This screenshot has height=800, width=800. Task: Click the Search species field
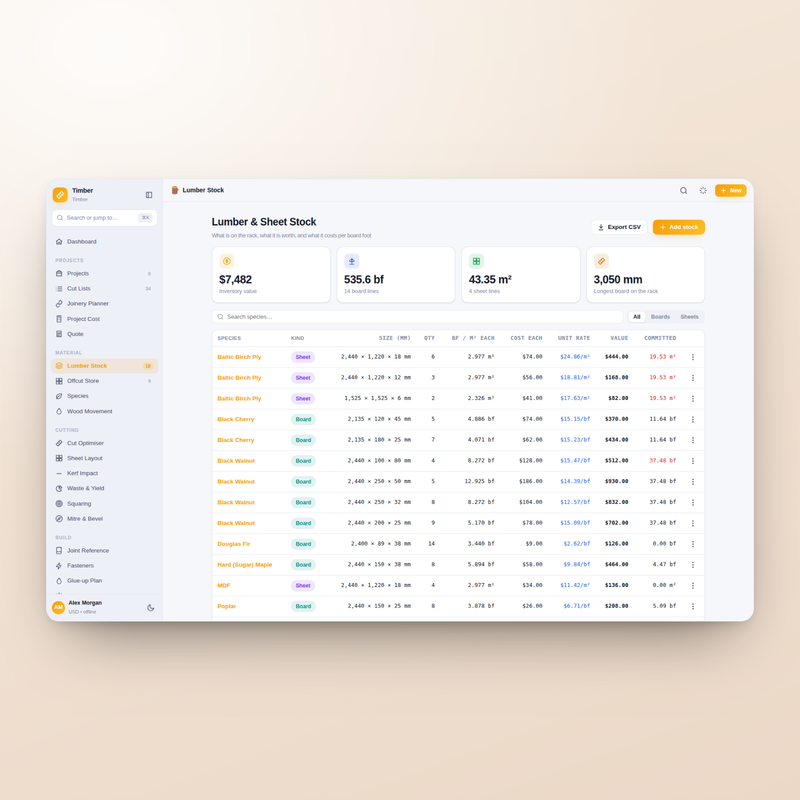pos(417,317)
